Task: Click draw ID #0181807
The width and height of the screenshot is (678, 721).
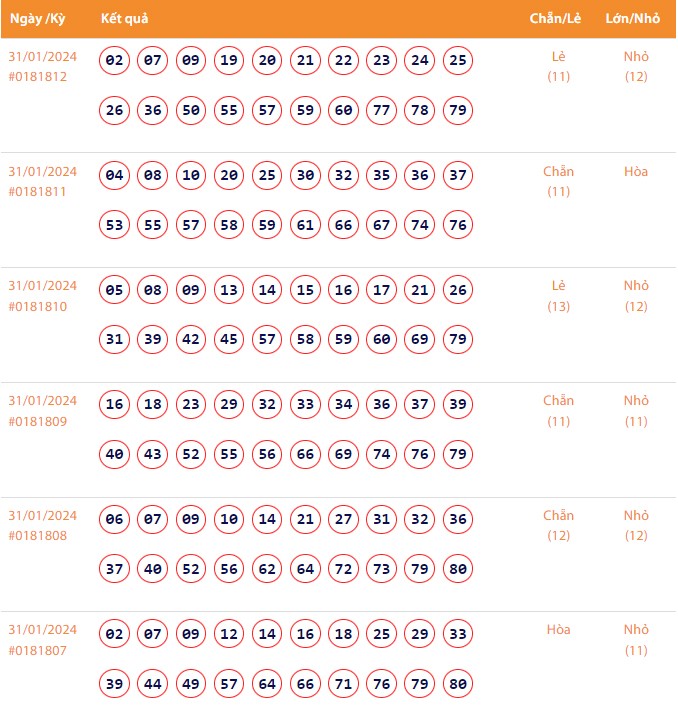Action: pyautogui.click(x=38, y=651)
